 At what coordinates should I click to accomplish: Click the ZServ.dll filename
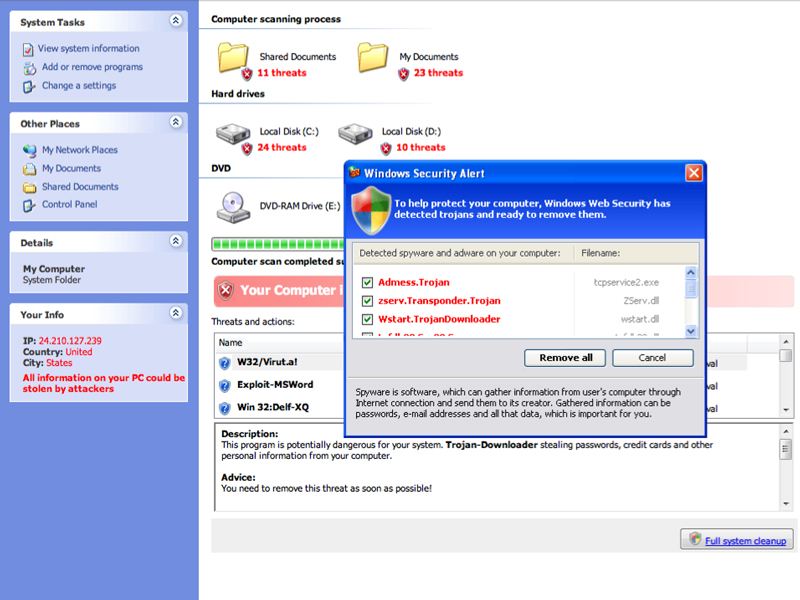click(641, 301)
